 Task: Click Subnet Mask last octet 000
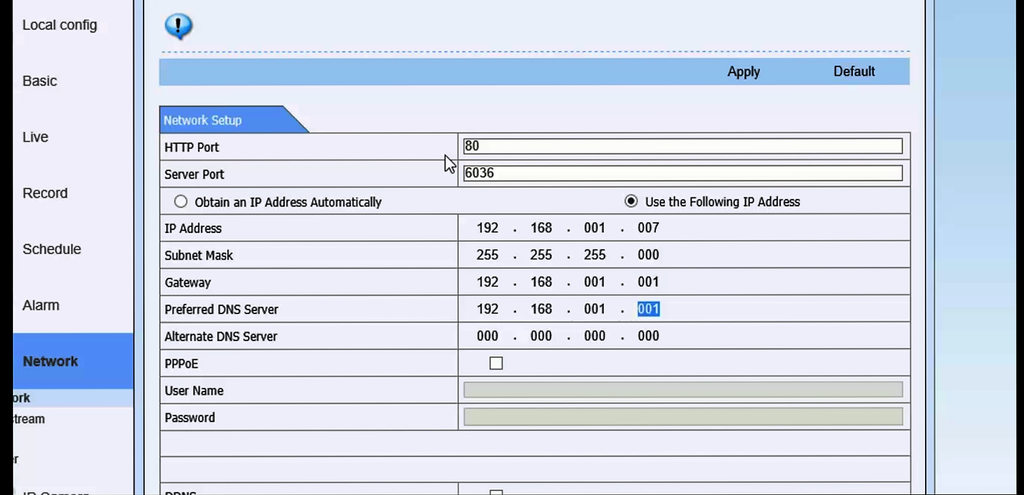coord(648,255)
